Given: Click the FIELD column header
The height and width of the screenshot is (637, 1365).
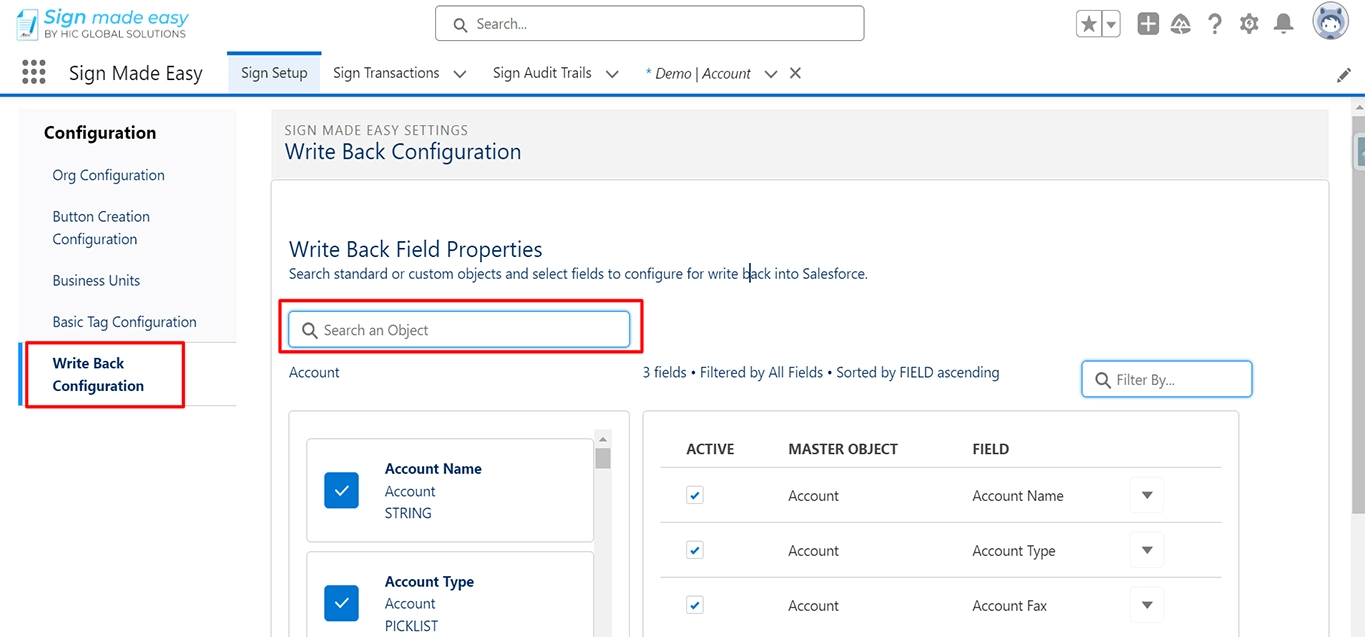Looking at the screenshot, I should pos(991,449).
